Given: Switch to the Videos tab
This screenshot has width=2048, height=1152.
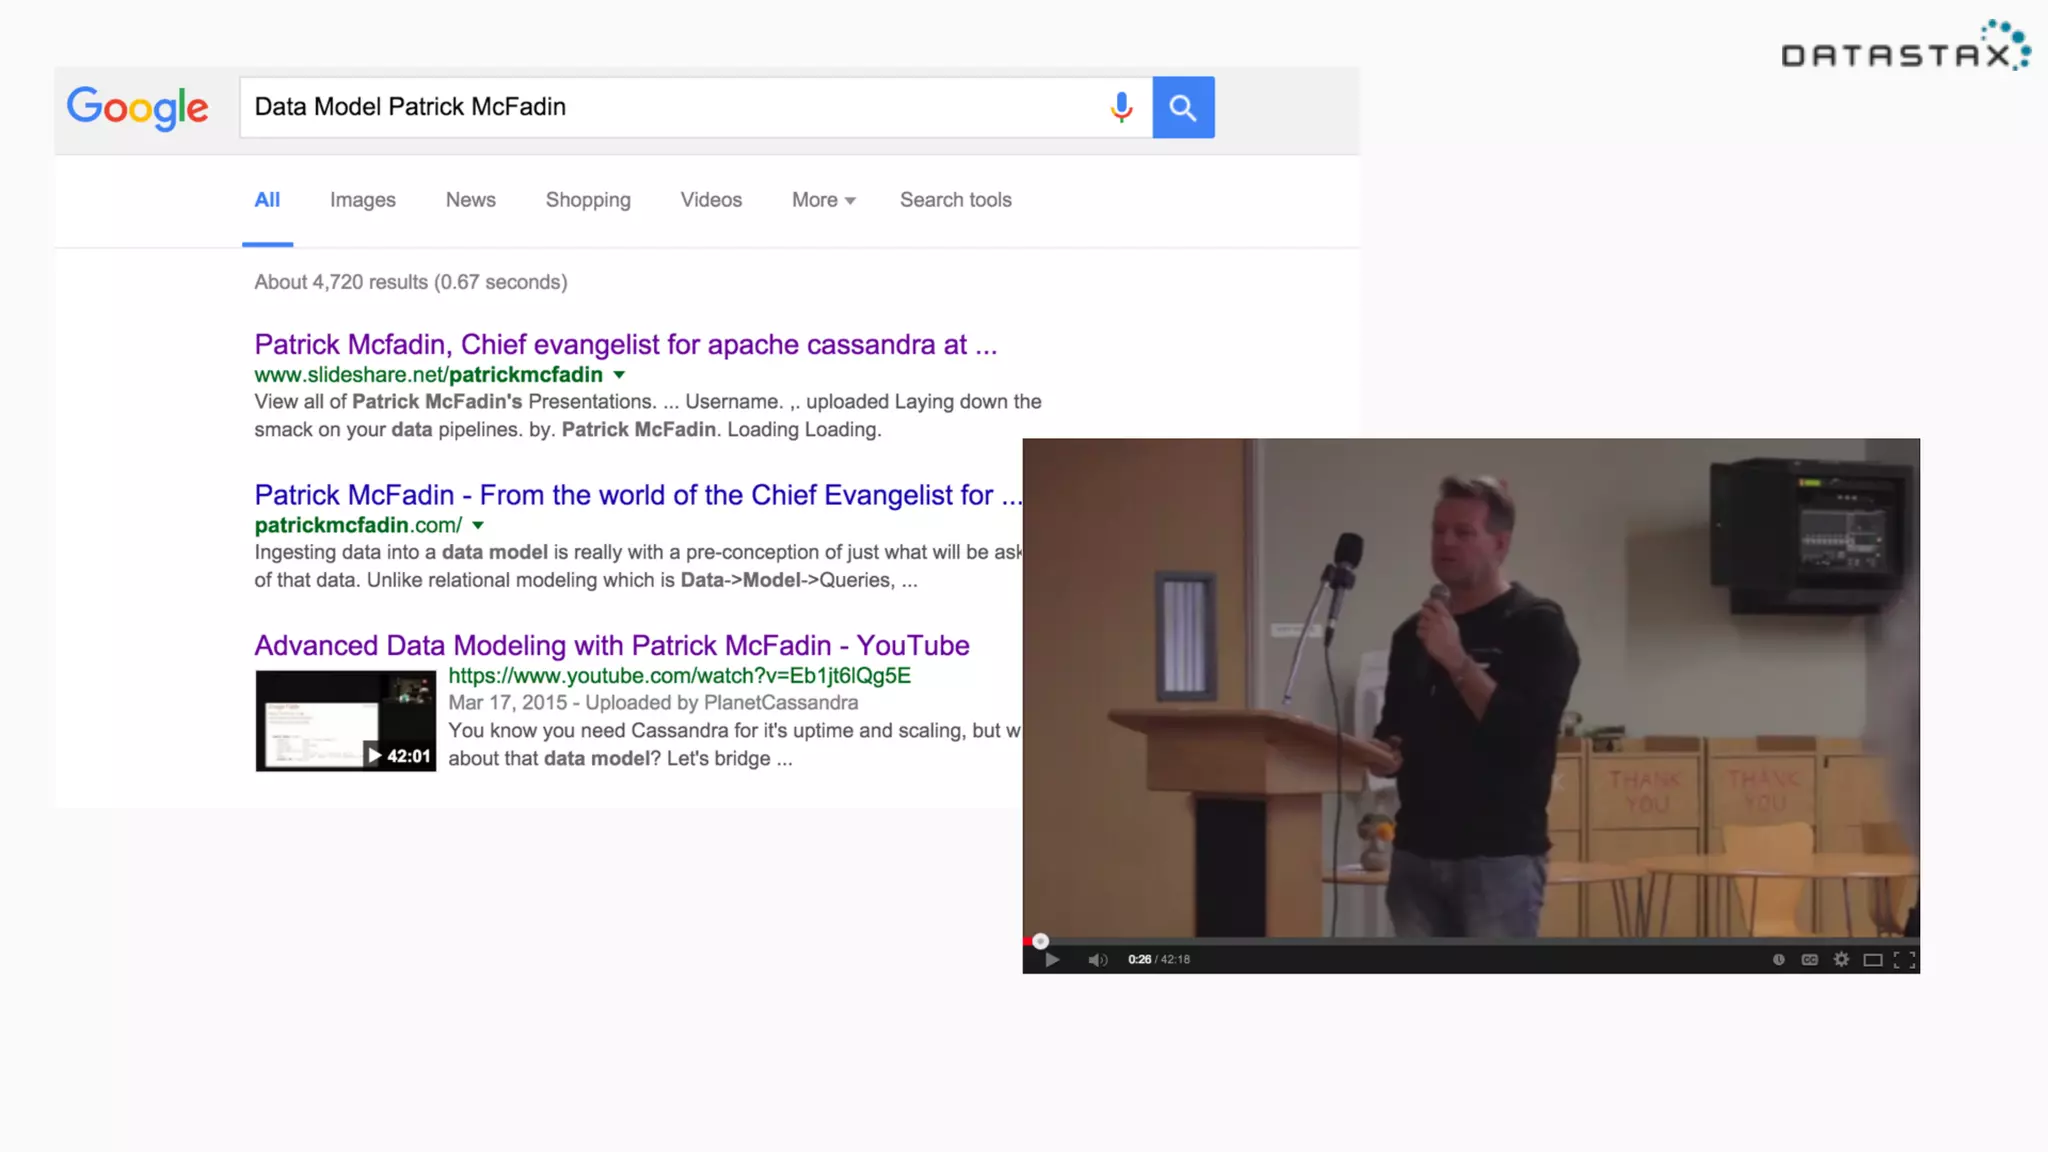Looking at the screenshot, I should click(711, 200).
